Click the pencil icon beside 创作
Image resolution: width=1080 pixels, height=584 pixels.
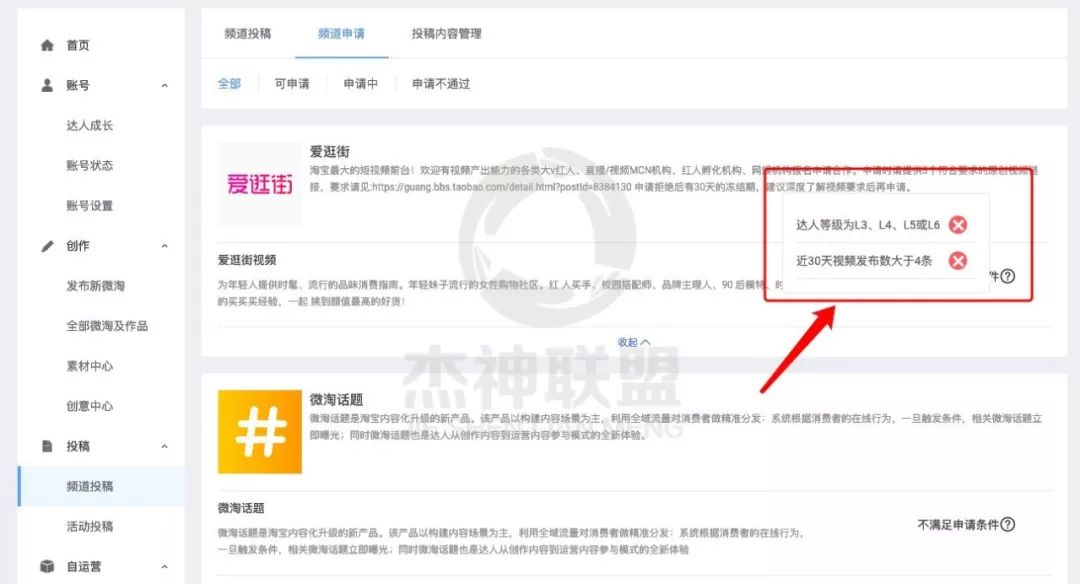[x=47, y=246]
